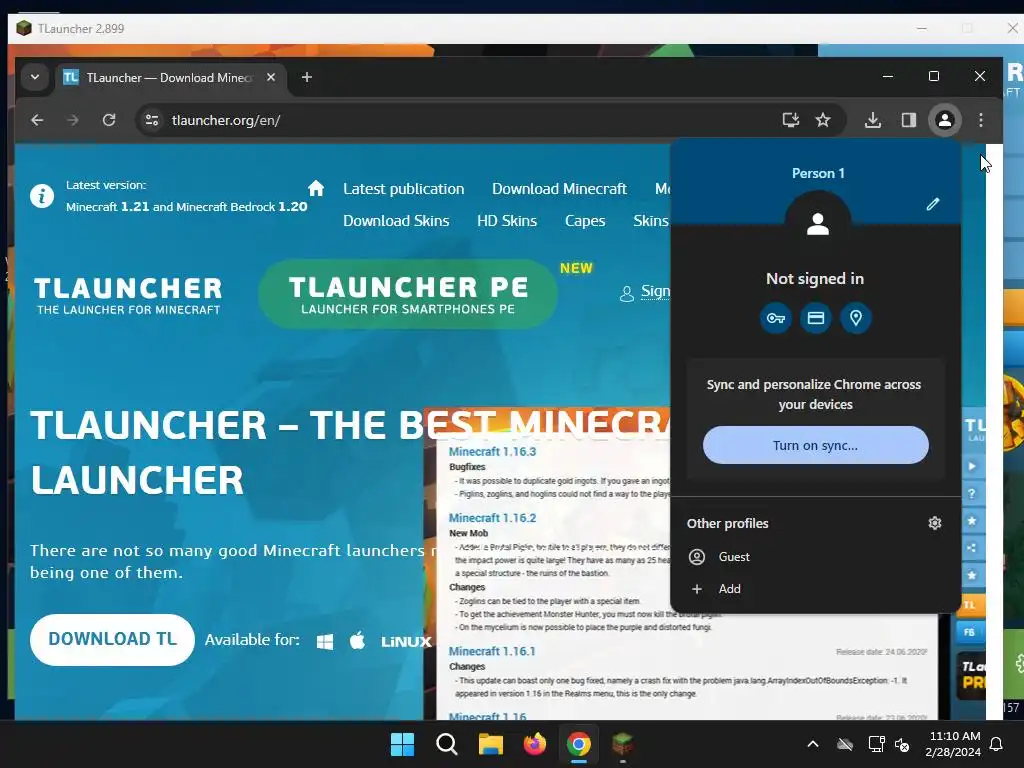Click the Apple platform icon
The image size is (1024, 768).
click(x=357, y=641)
